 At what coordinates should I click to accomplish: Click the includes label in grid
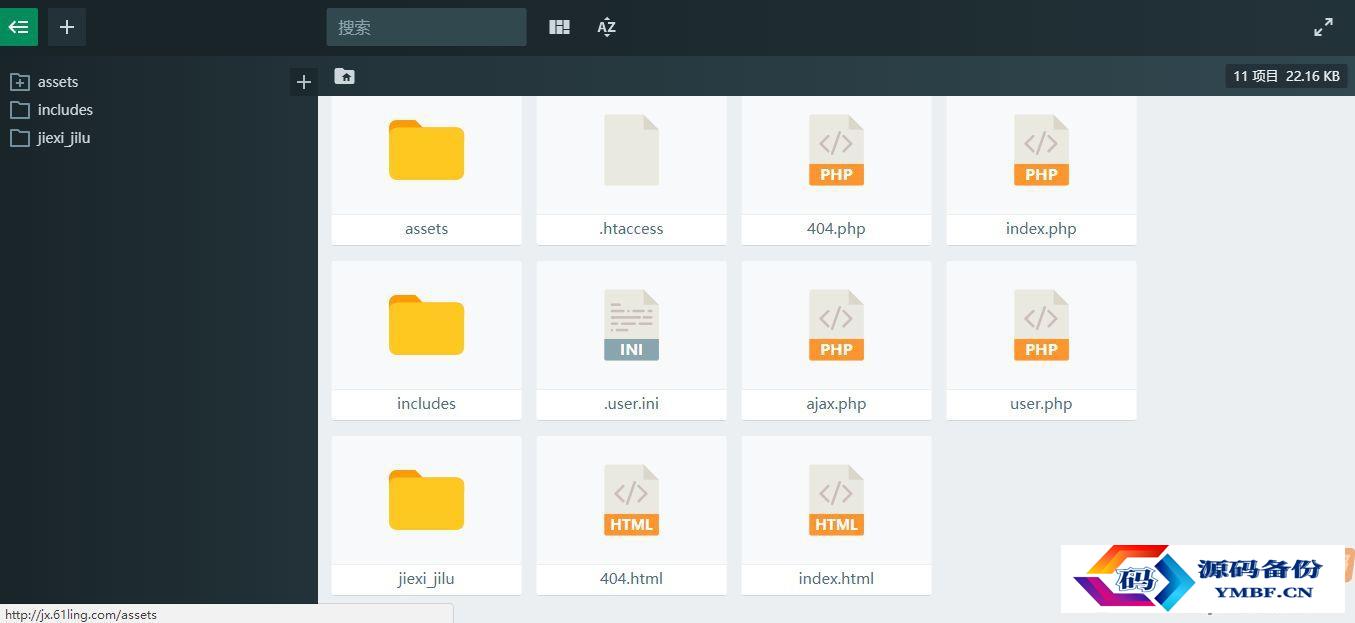[x=426, y=404]
